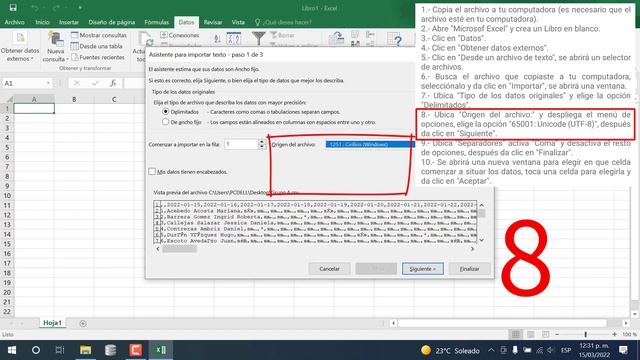
Task: Click the Cortana search circle in taskbar
Action: (x=36, y=350)
